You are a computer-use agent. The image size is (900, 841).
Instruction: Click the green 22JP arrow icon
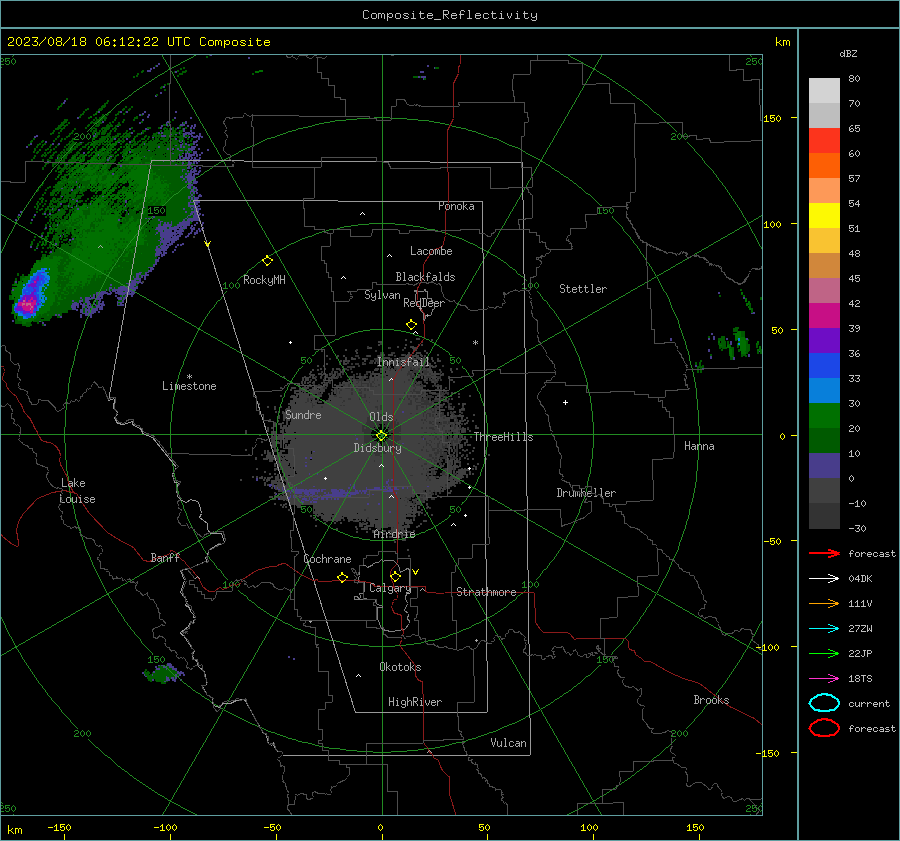tap(824, 653)
